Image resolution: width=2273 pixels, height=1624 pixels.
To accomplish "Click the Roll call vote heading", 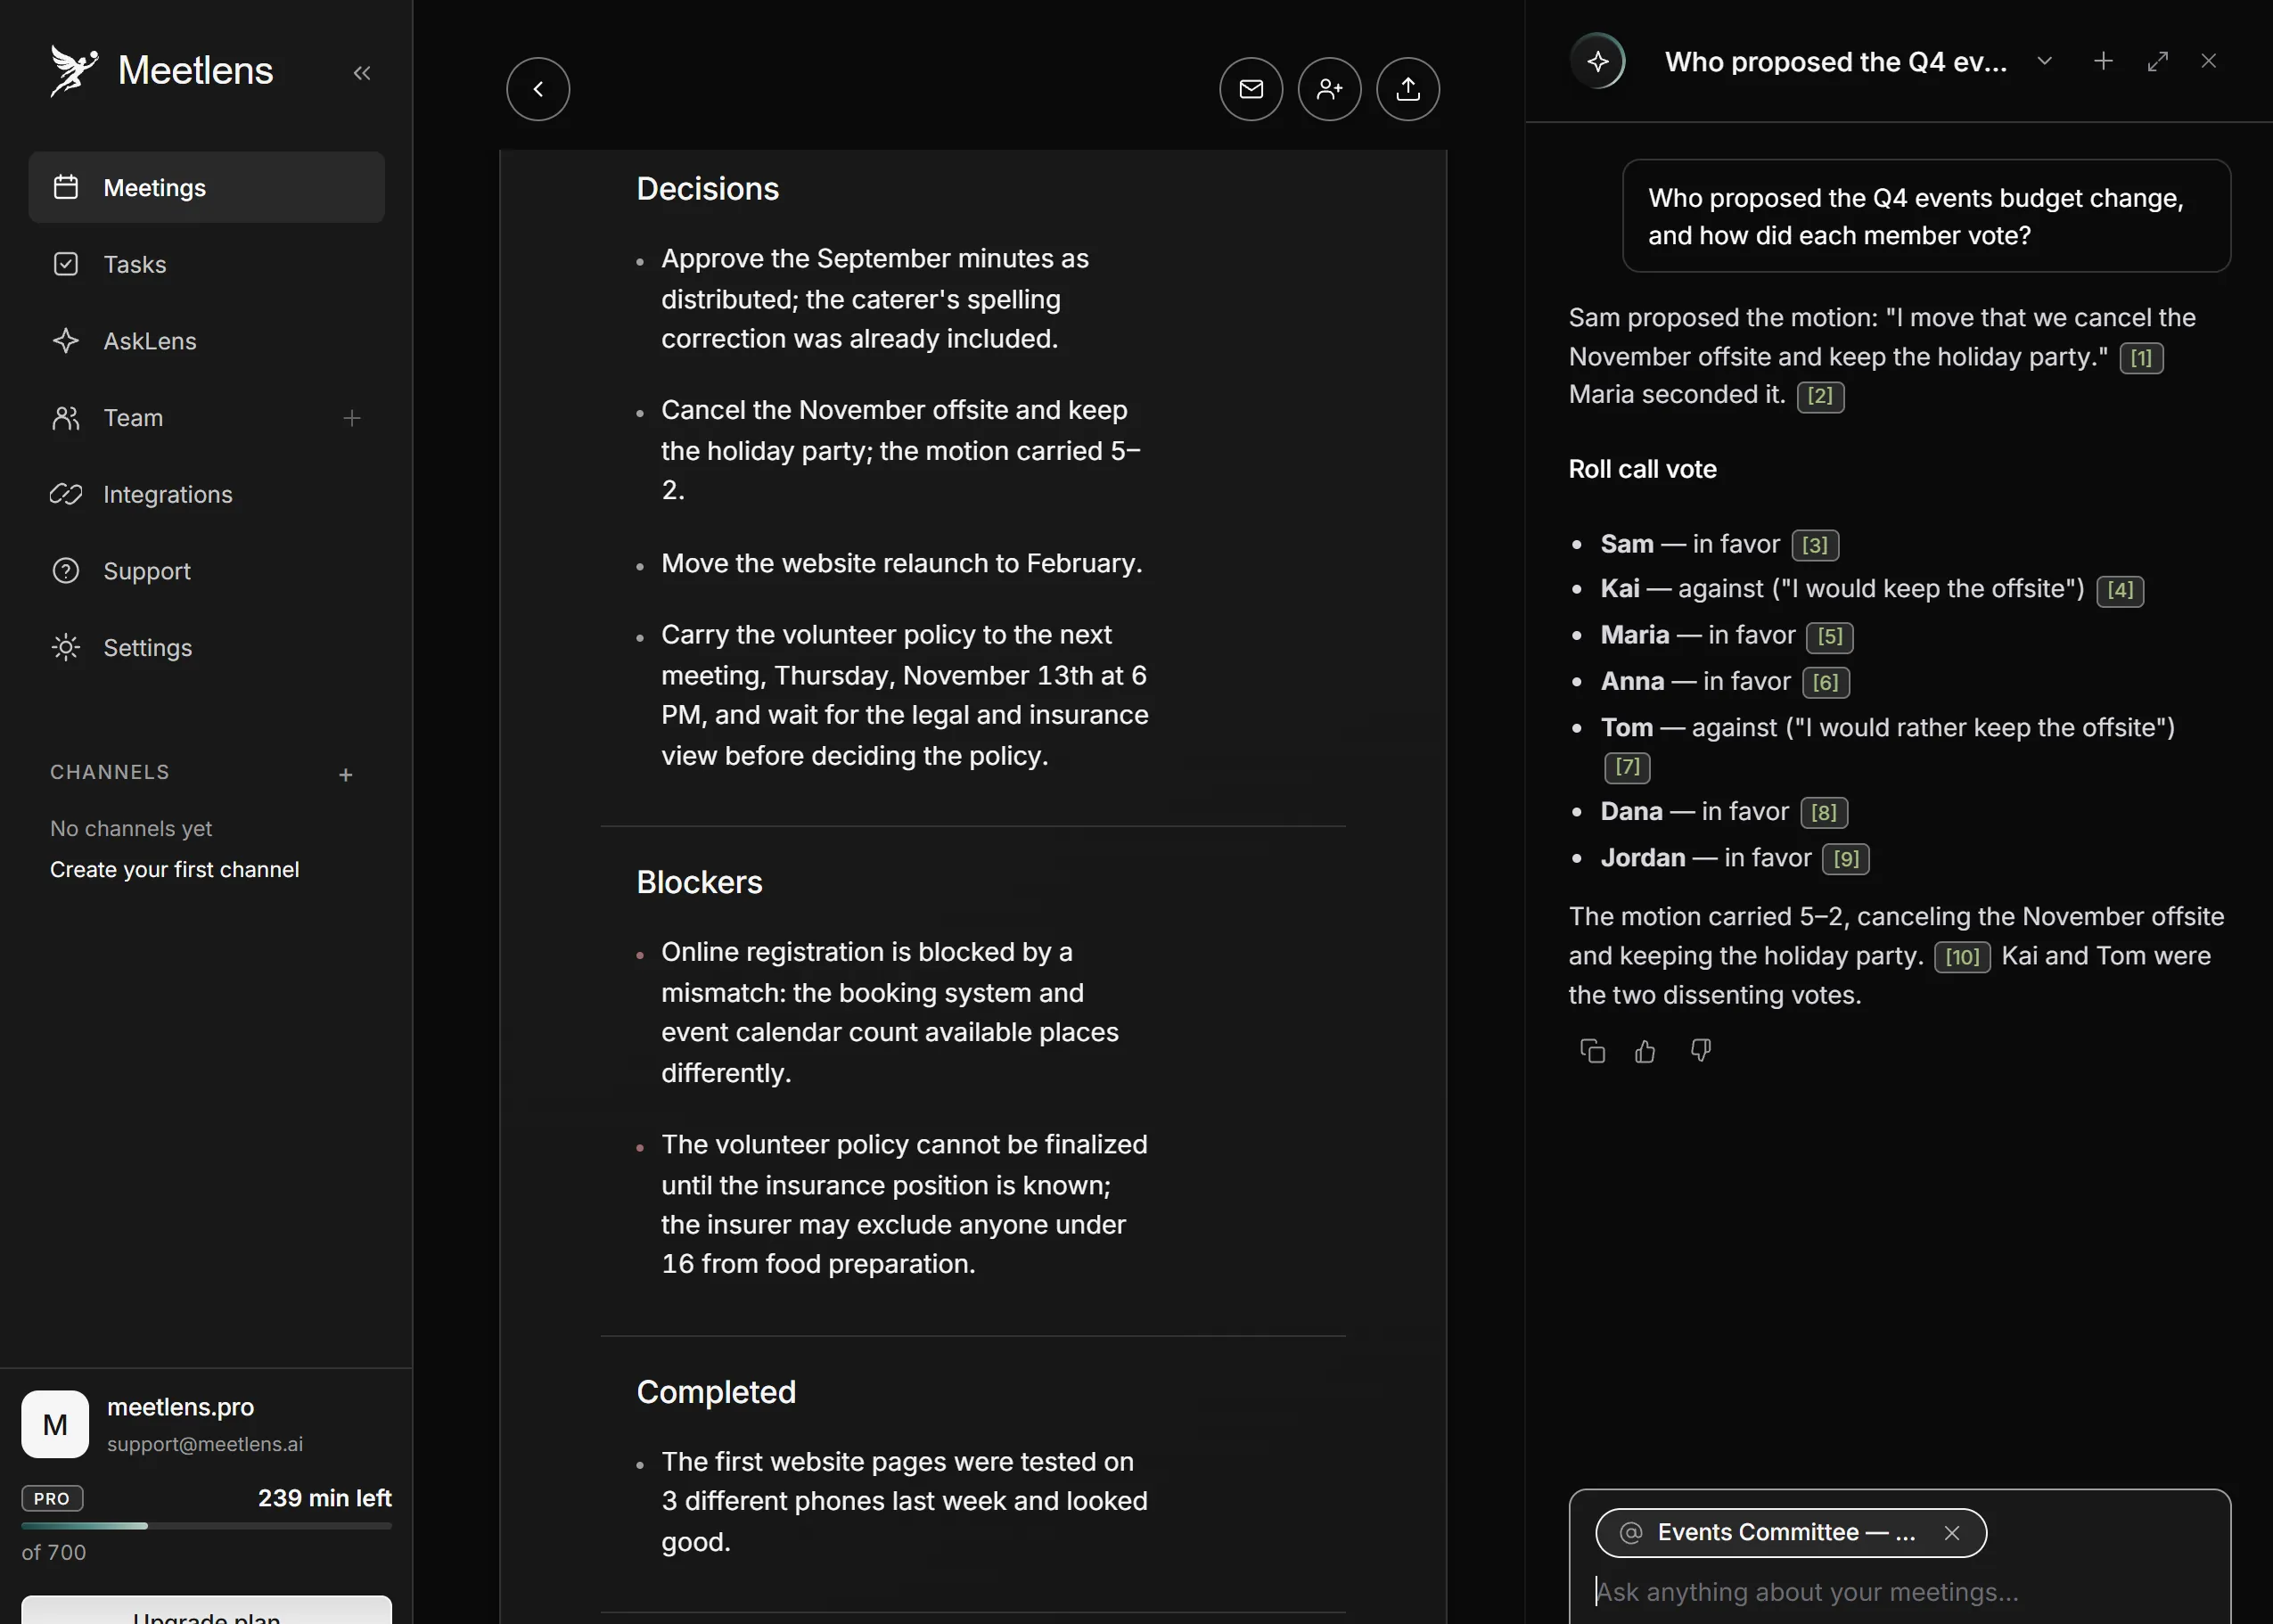I will [1642, 469].
